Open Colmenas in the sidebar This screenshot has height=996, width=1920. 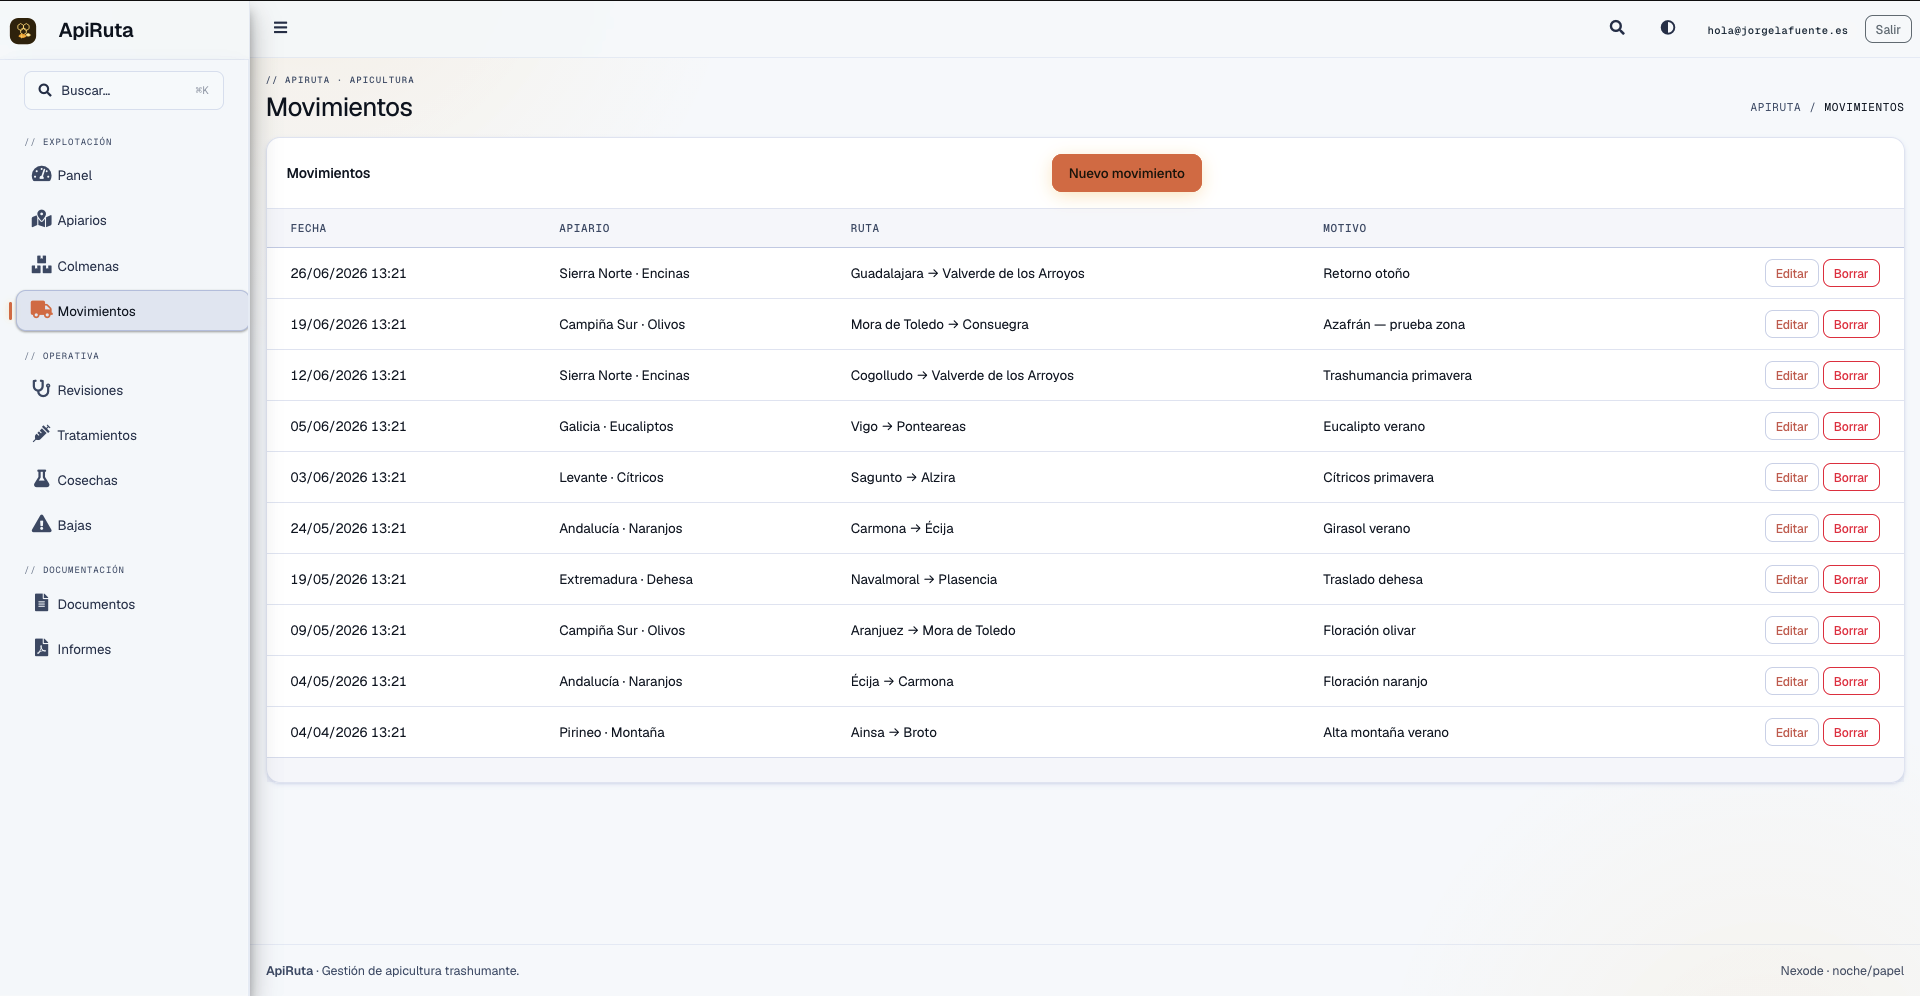[x=132, y=266]
